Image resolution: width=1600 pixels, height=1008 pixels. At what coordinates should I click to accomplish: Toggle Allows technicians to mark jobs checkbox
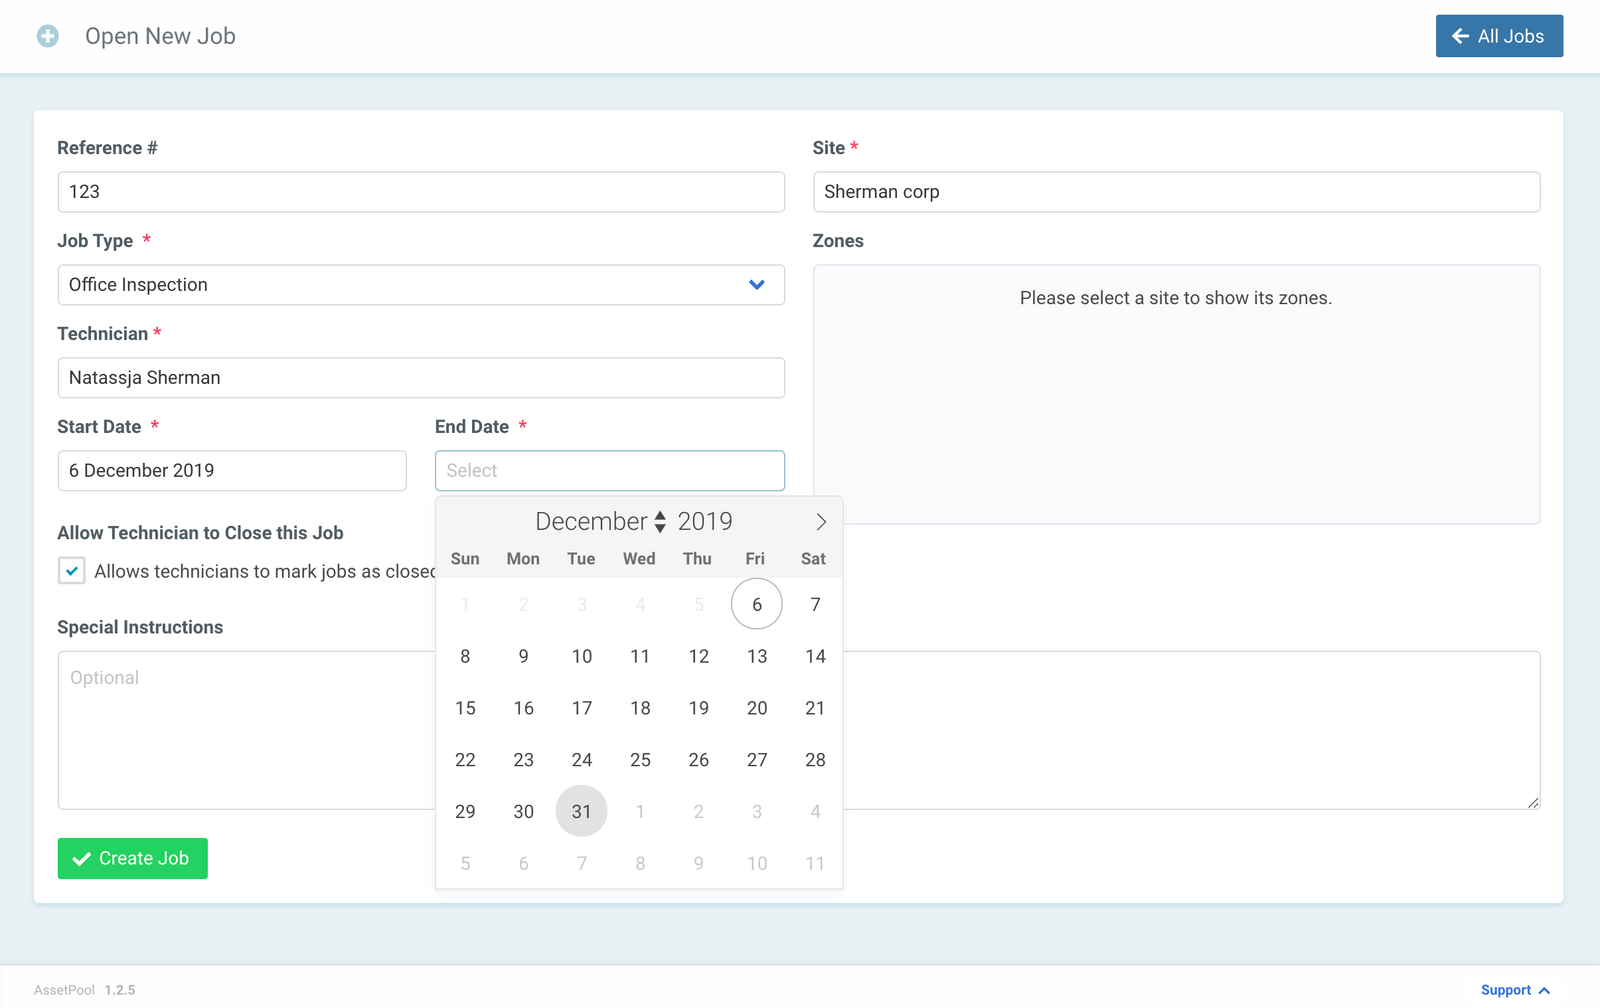pos(71,571)
